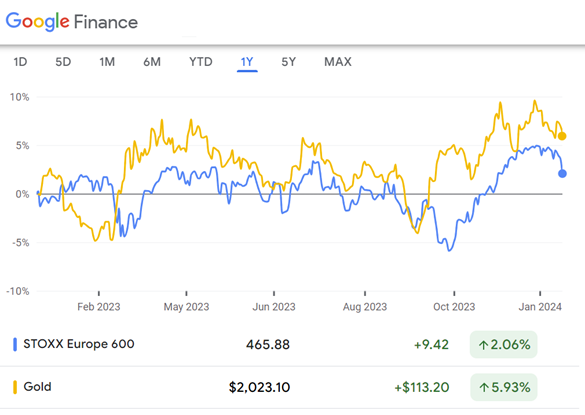585x415 pixels.
Task: Choose the YTD range tab
Action: (201, 62)
